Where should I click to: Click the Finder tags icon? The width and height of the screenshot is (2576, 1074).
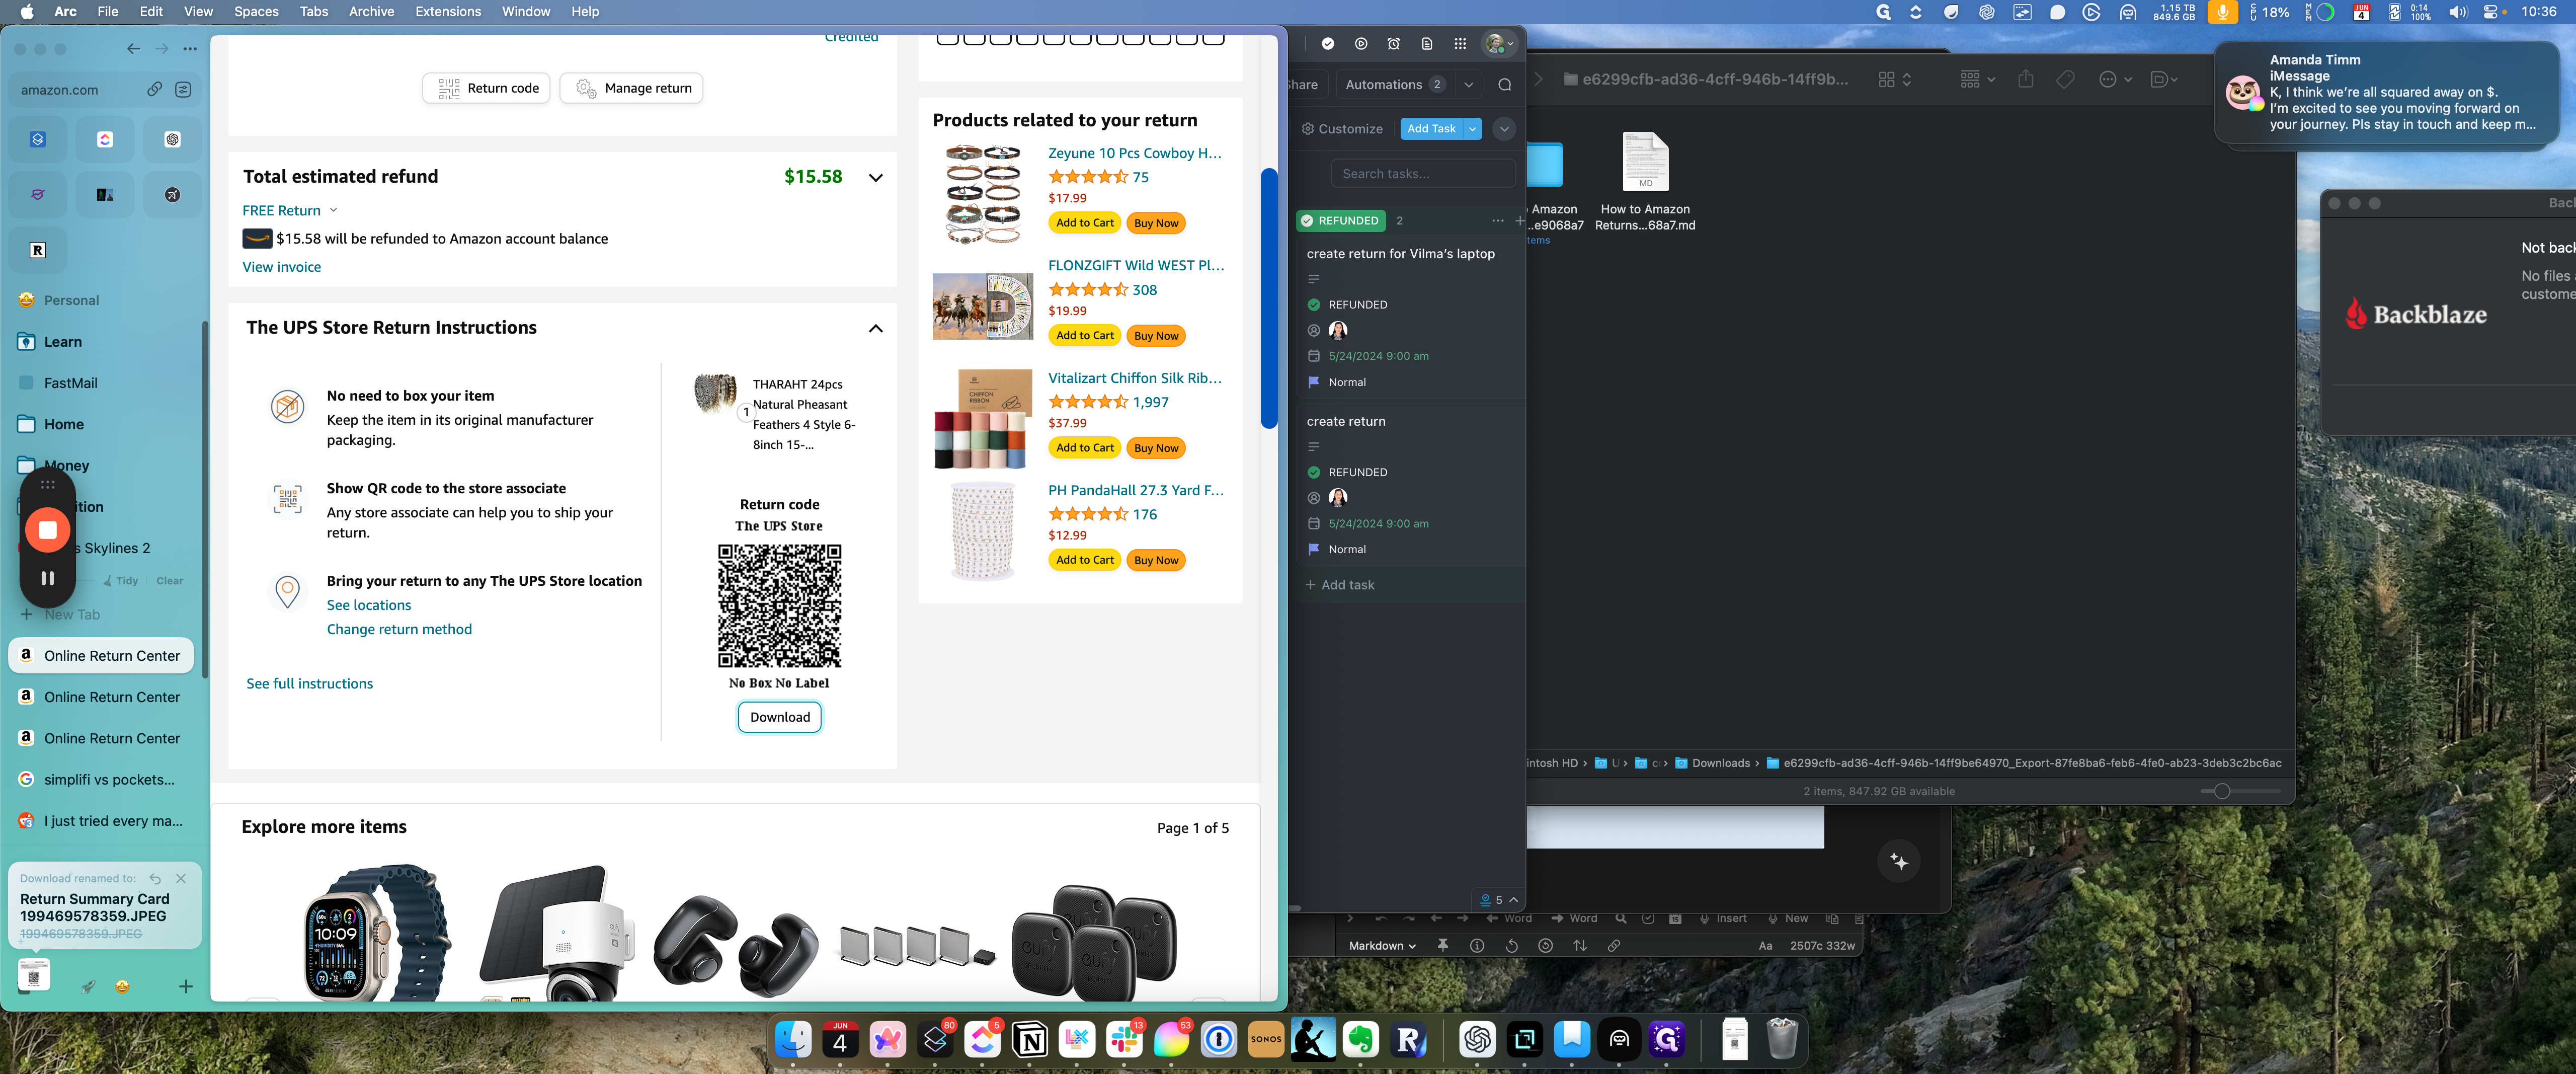coord(2065,79)
